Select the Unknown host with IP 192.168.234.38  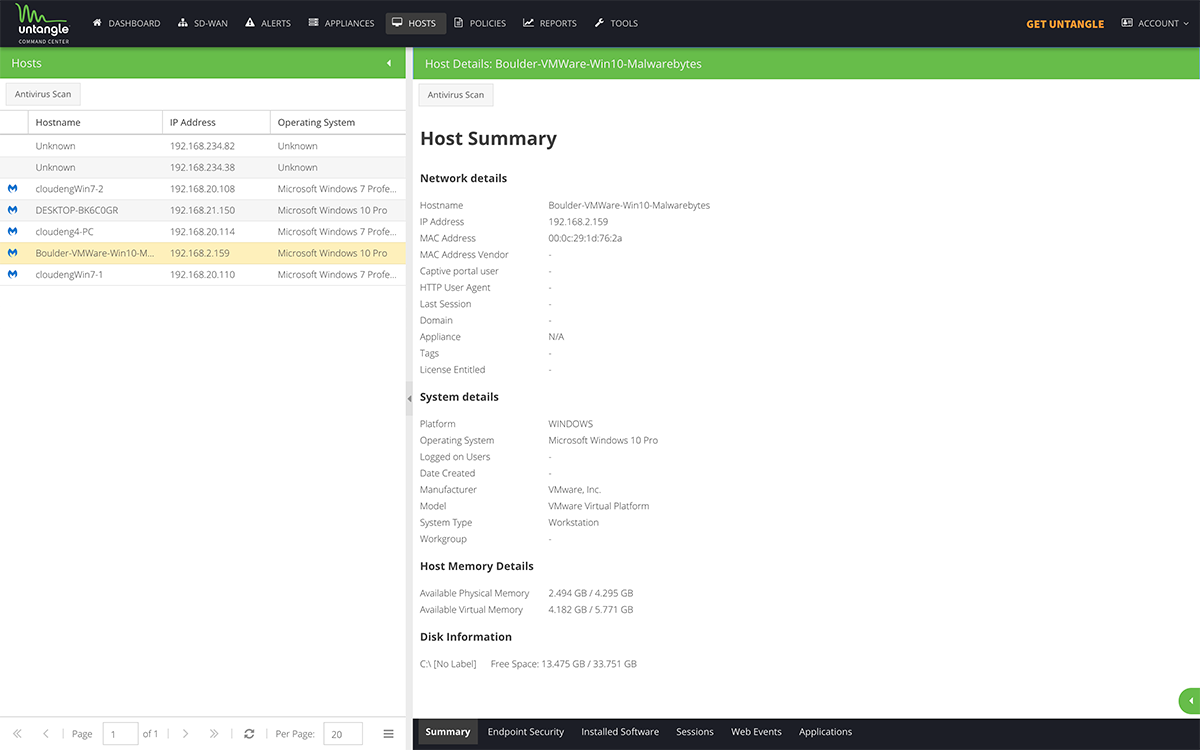click(x=203, y=167)
